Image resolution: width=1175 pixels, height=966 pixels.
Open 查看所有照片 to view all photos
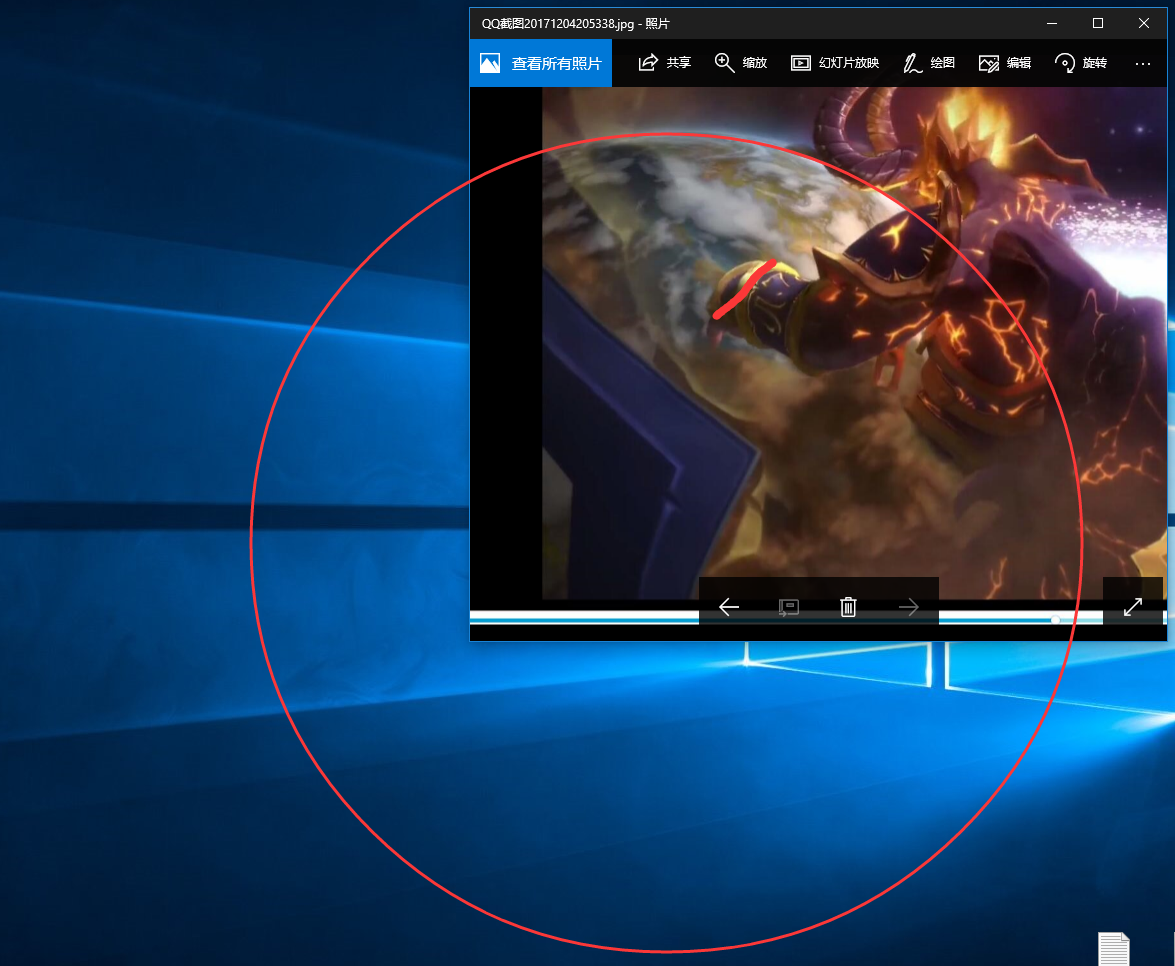click(540, 63)
